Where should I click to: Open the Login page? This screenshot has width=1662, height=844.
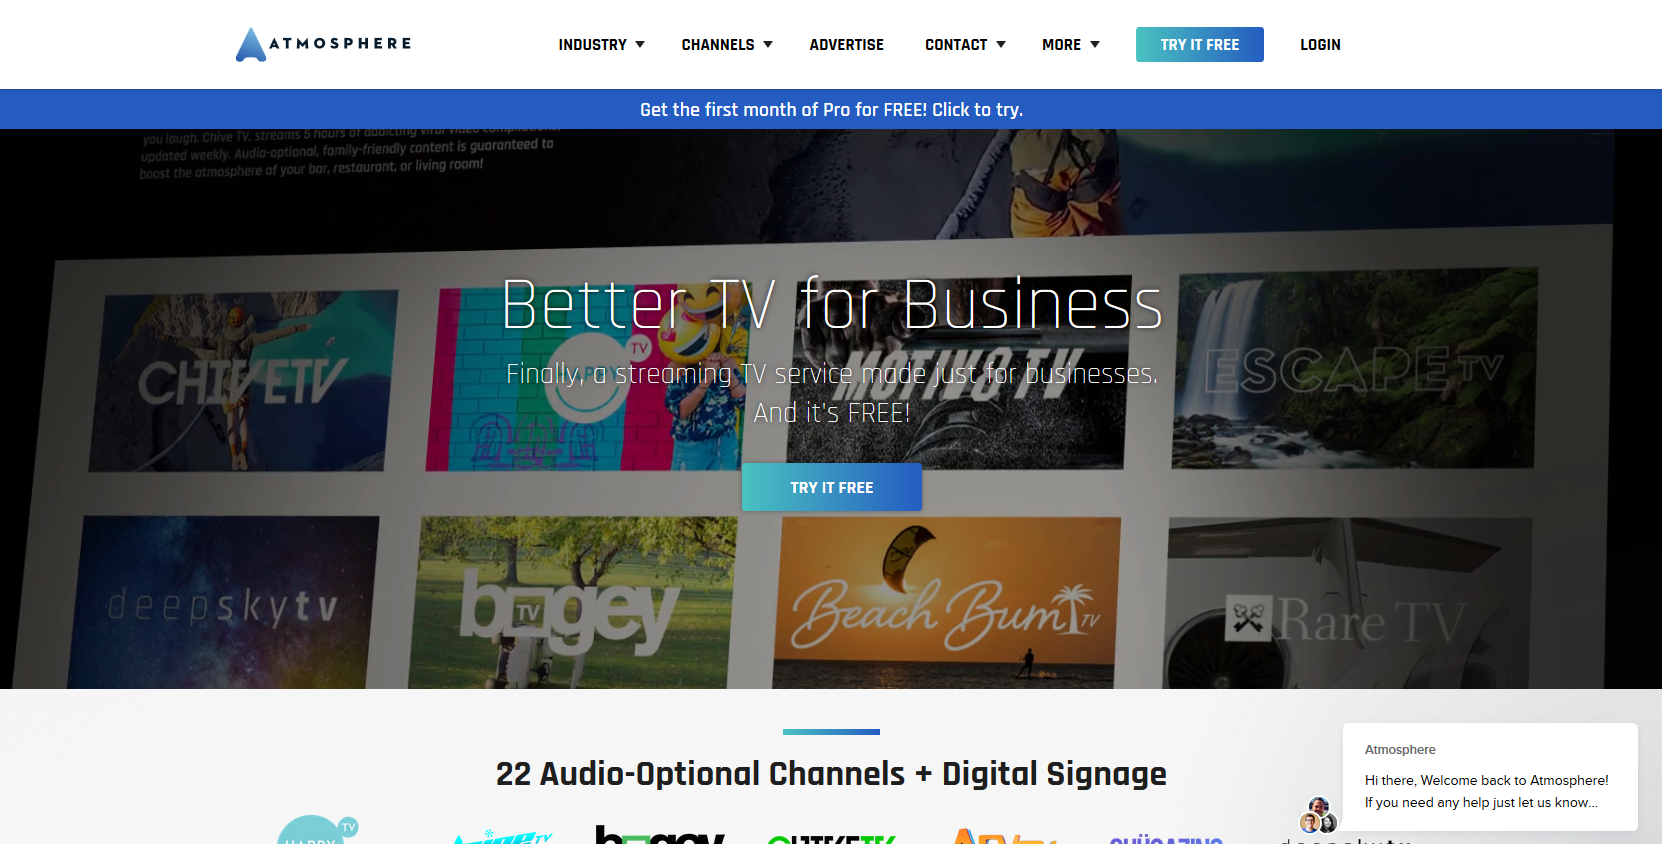[x=1320, y=45]
